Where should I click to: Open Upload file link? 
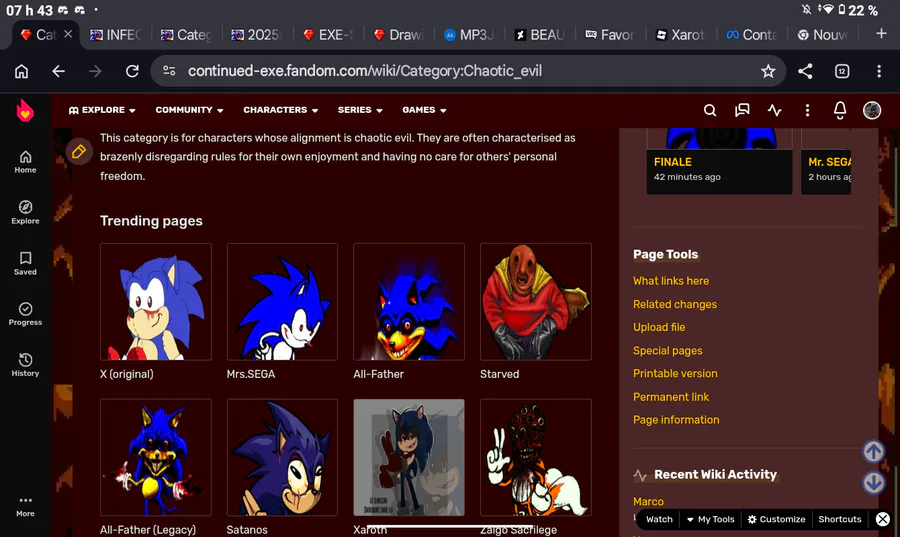pos(659,328)
